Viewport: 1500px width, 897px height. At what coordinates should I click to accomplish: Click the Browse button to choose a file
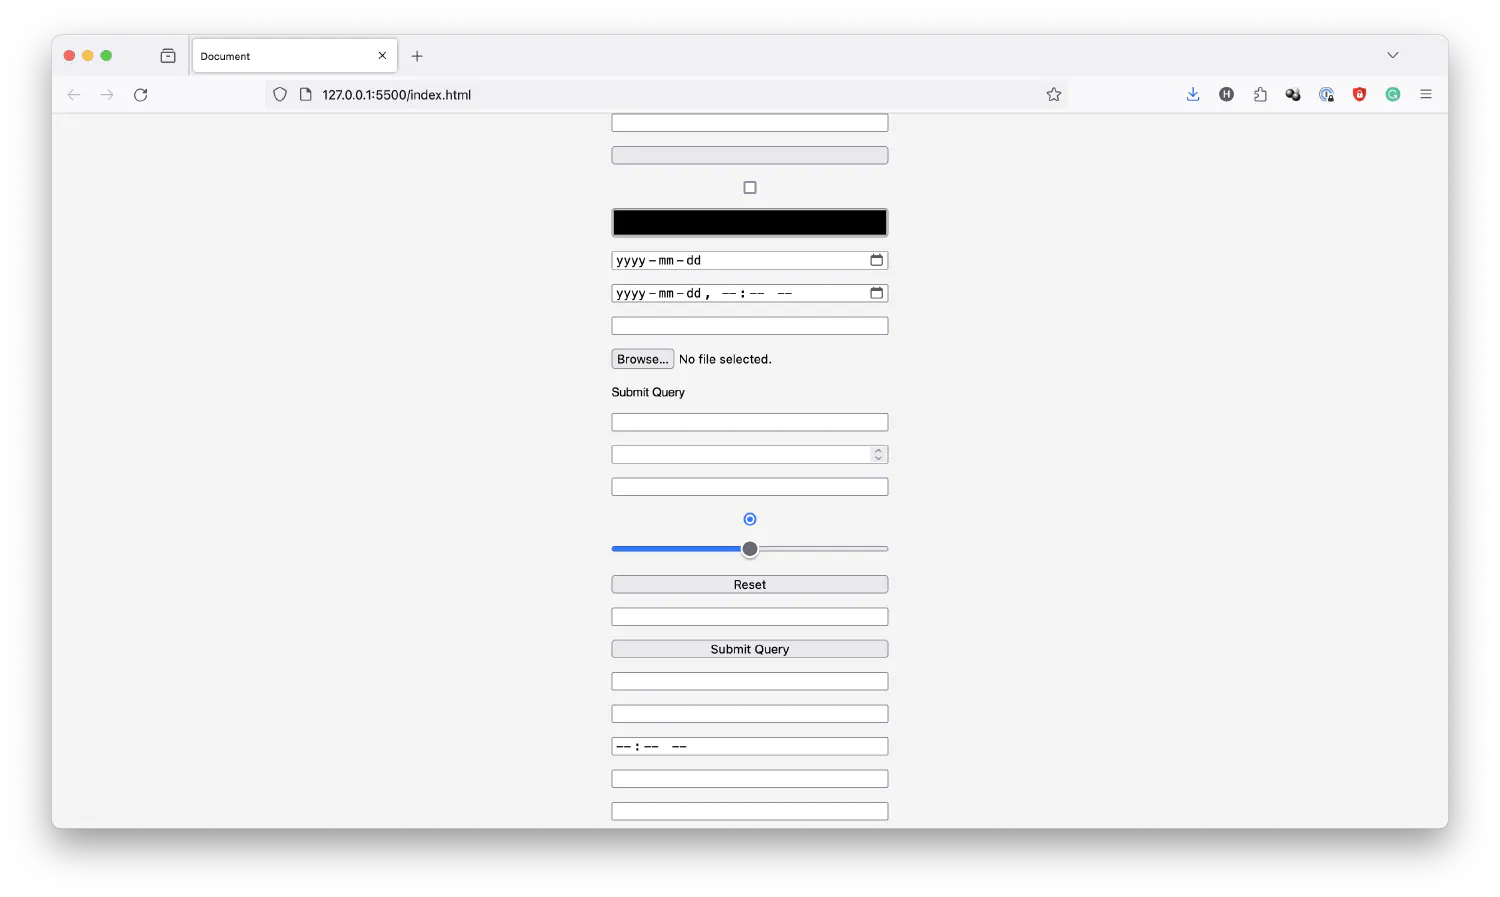point(642,359)
